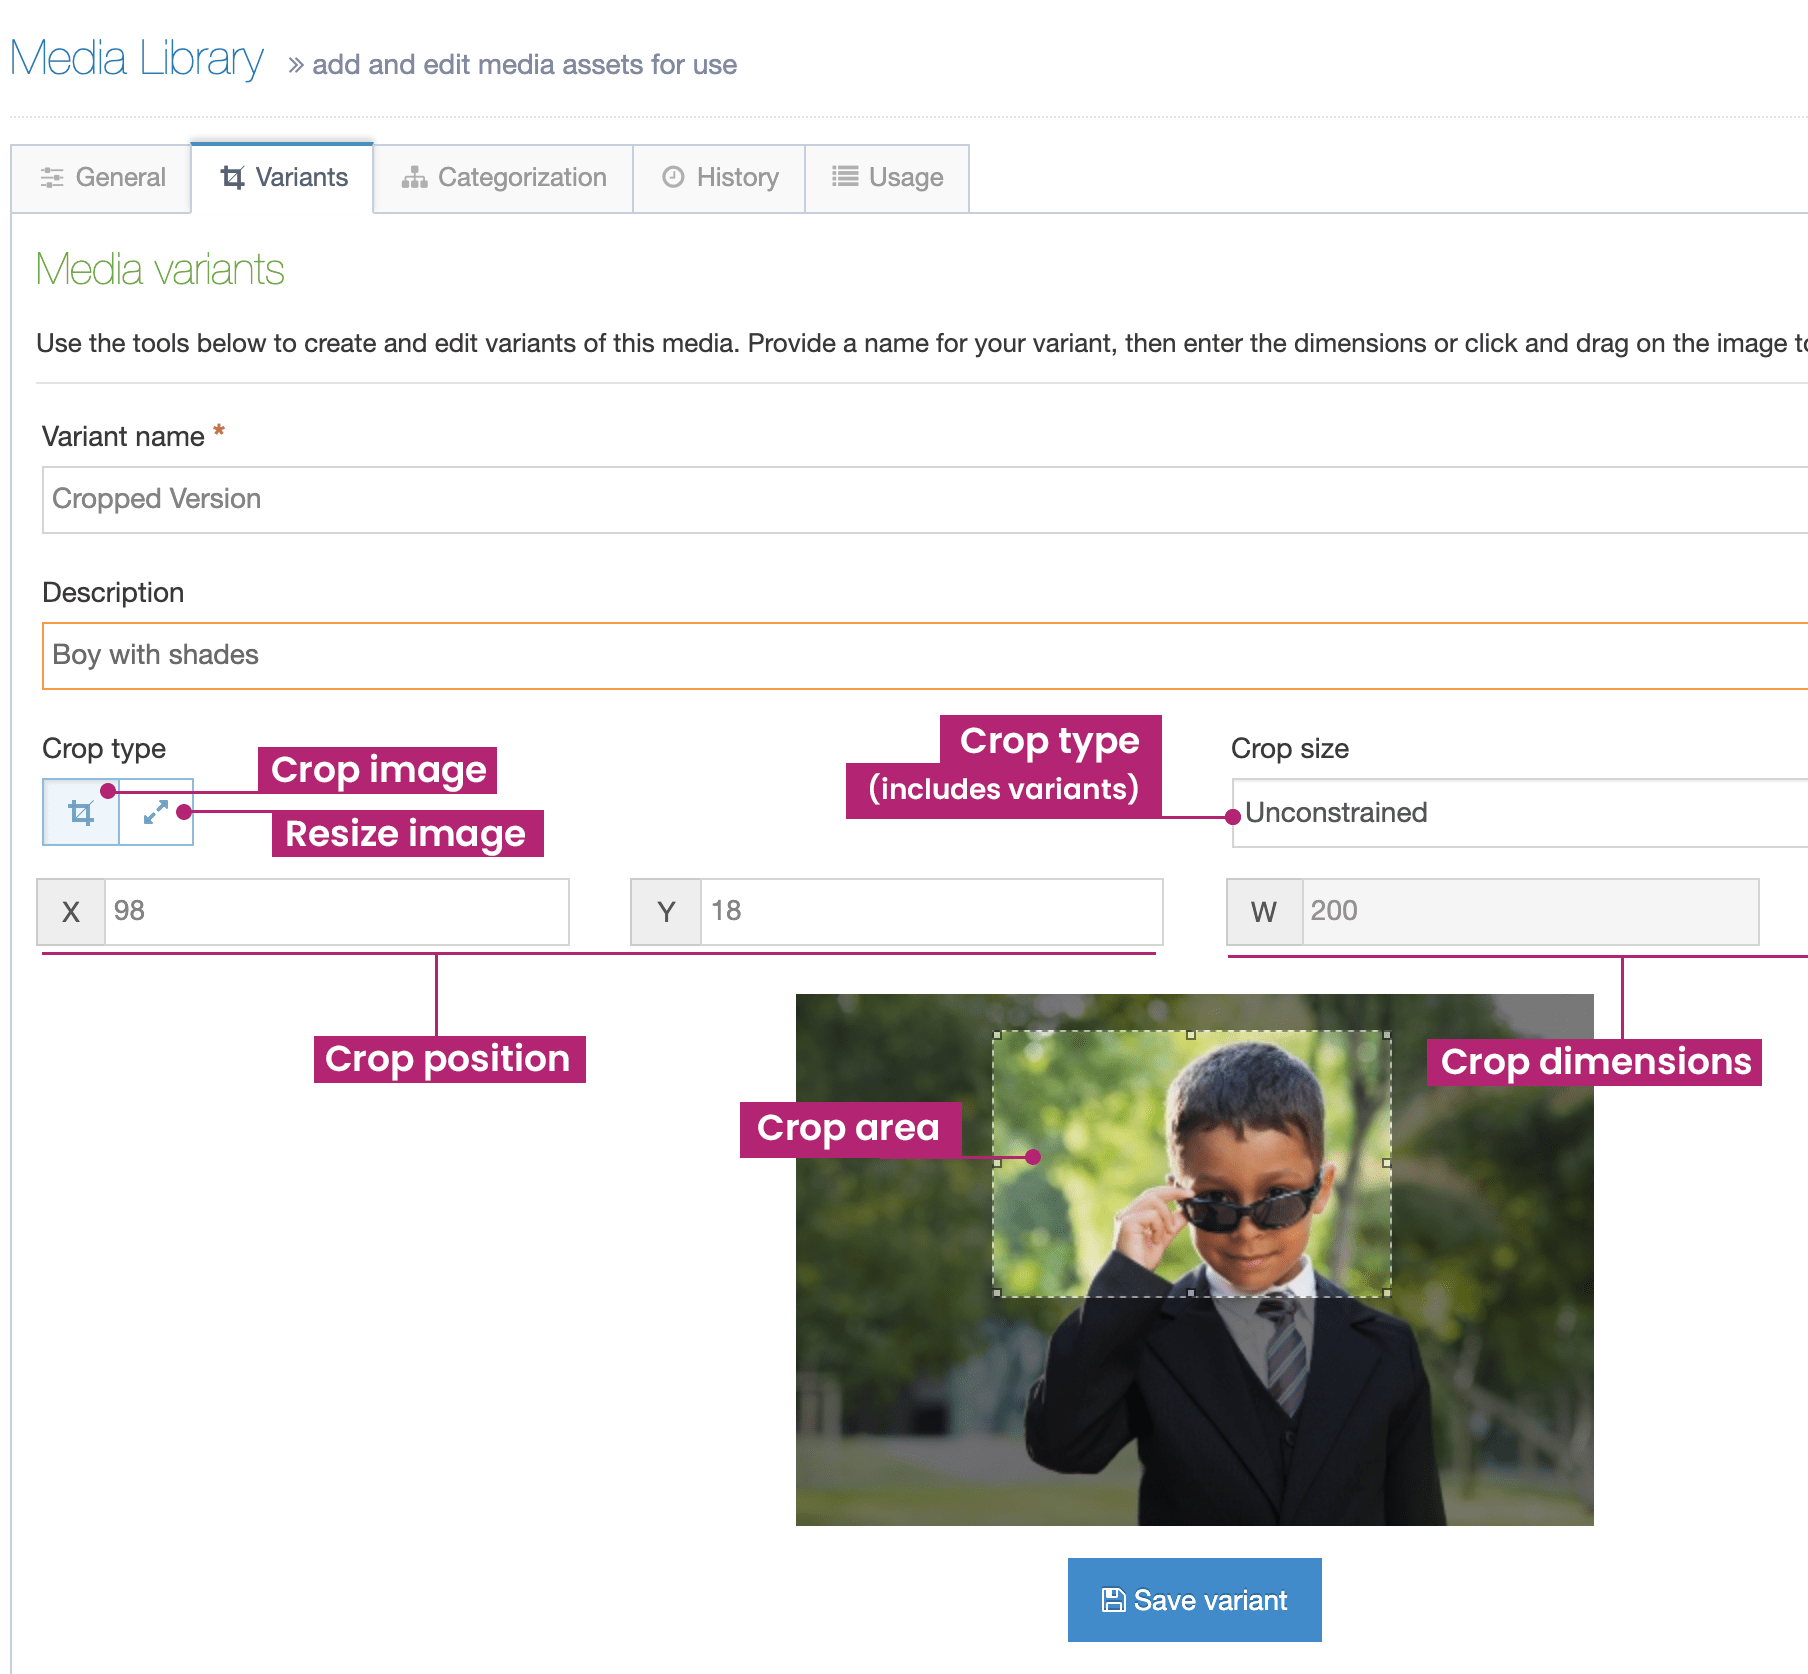Viewport: 1808px width, 1674px height.
Task: Click the Media Library heading link
Action: click(x=137, y=59)
